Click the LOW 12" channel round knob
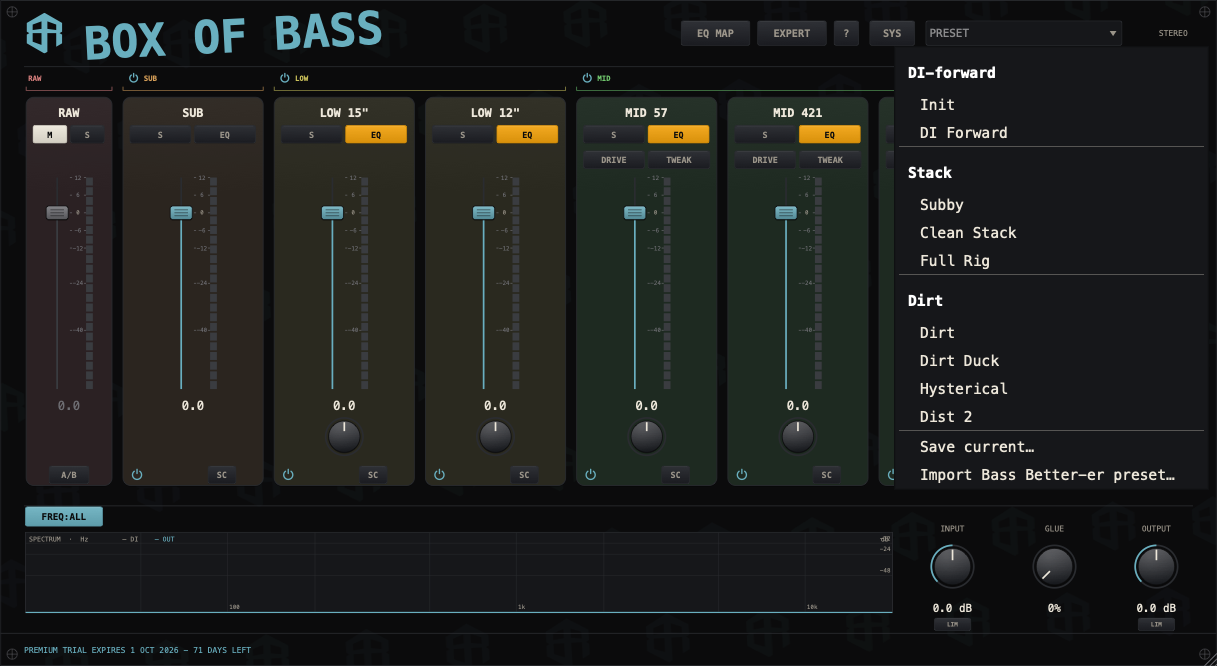 (495, 436)
